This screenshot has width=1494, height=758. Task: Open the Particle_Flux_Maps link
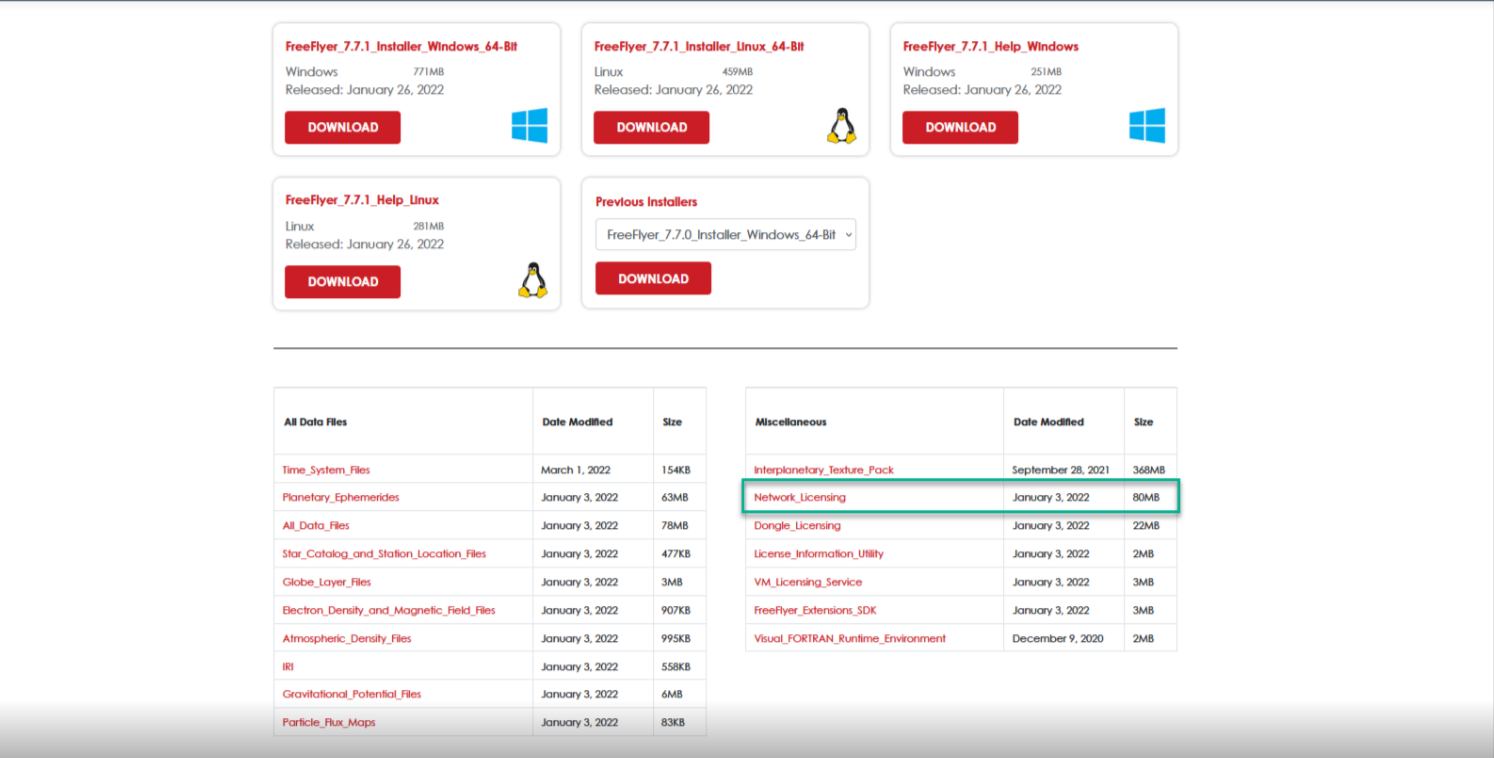pos(329,722)
